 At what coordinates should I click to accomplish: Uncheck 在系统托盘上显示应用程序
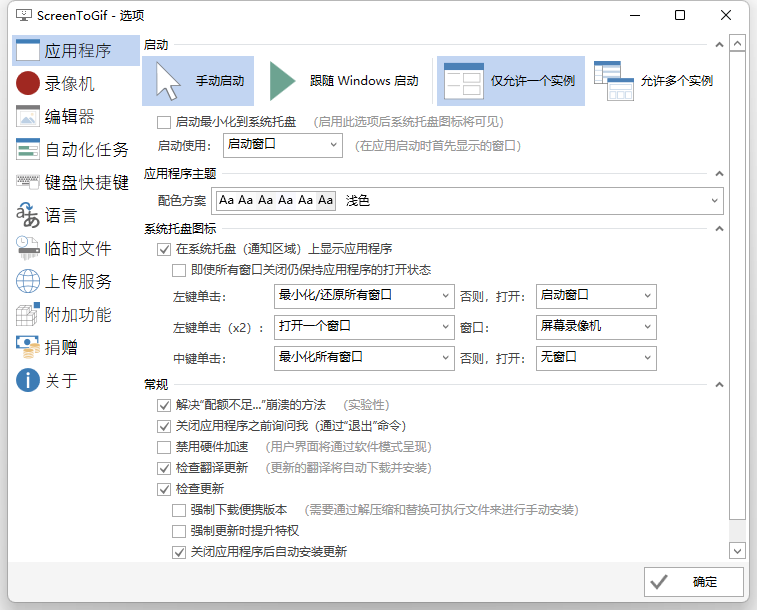[164, 249]
